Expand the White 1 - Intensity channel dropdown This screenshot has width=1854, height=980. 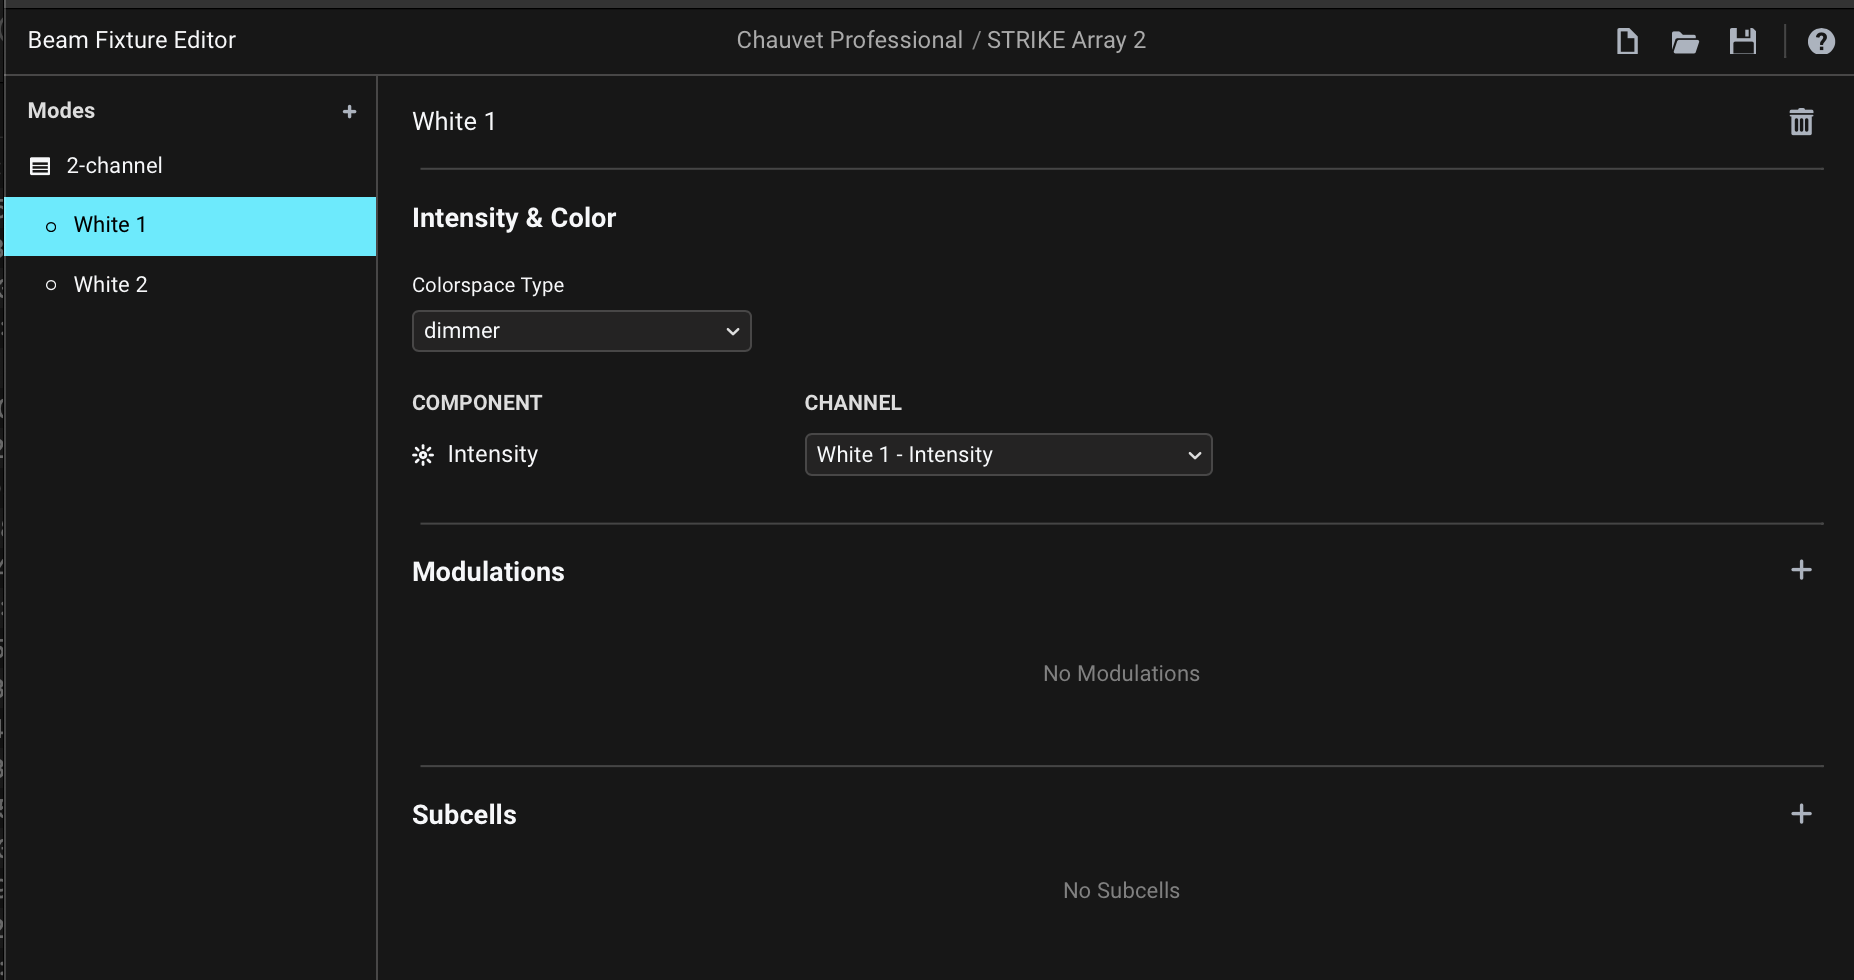tap(1008, 455)
